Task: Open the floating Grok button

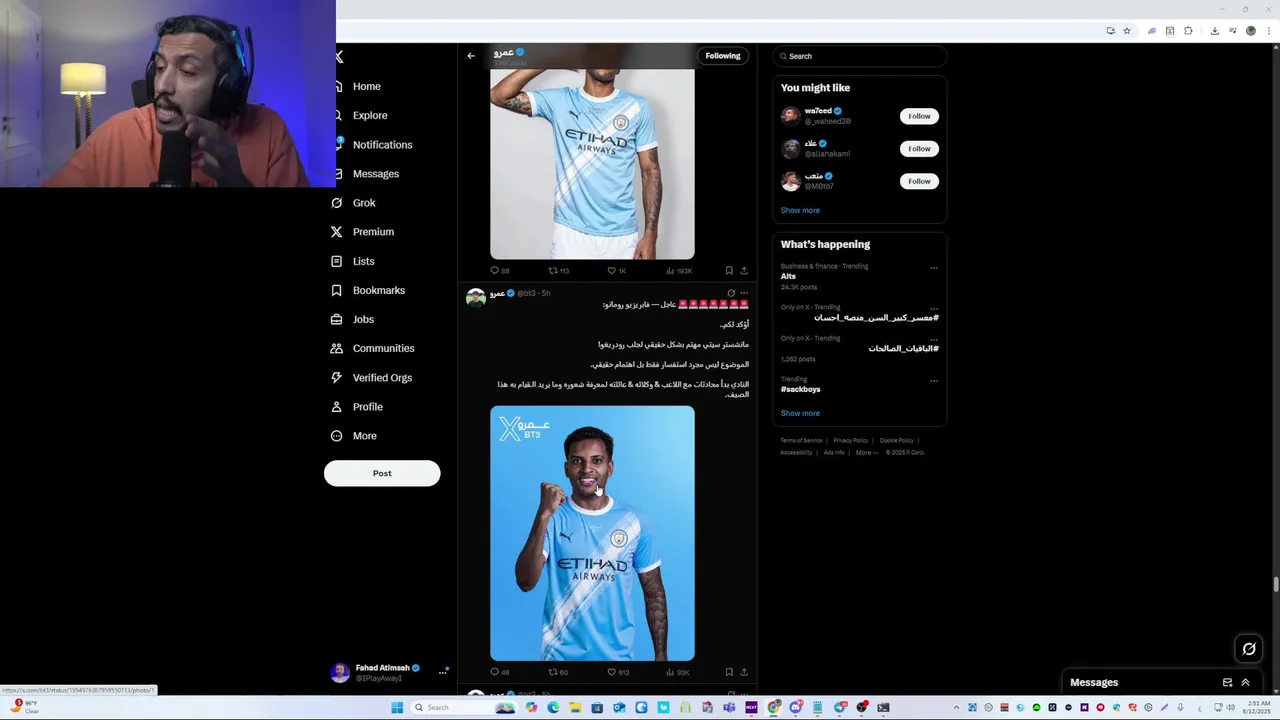Action: (1249, 649)
